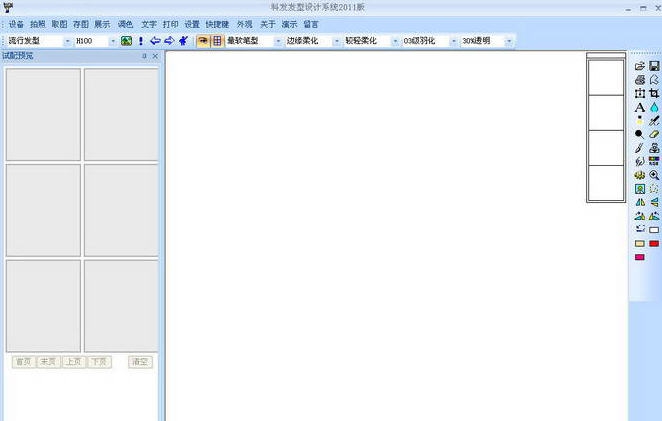This screenshot has width=662, height=421.
Task: Click the 首页 first page button
Action: click(24, 362)
